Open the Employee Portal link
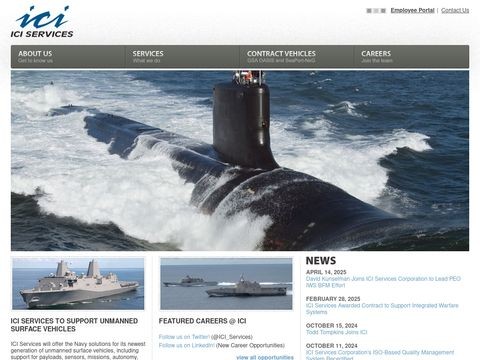480x360 pixels. (x=412, y=10)
